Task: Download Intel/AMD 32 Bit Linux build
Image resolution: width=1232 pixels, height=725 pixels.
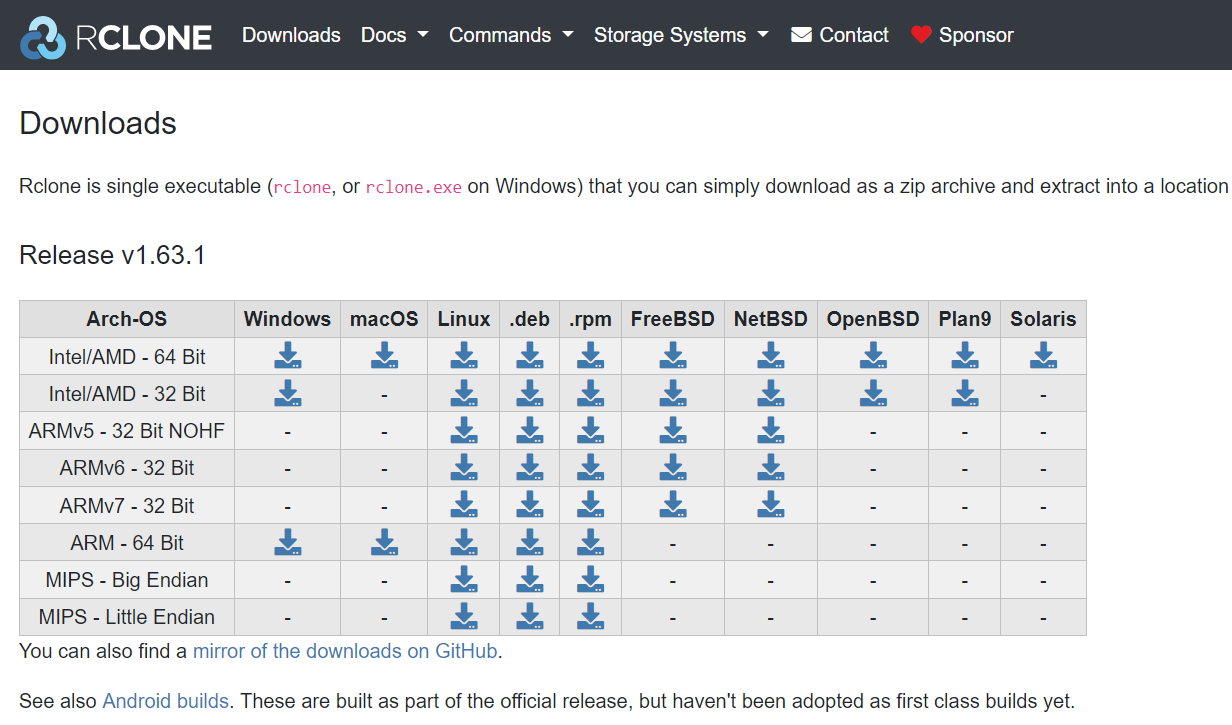Action: 463,393
